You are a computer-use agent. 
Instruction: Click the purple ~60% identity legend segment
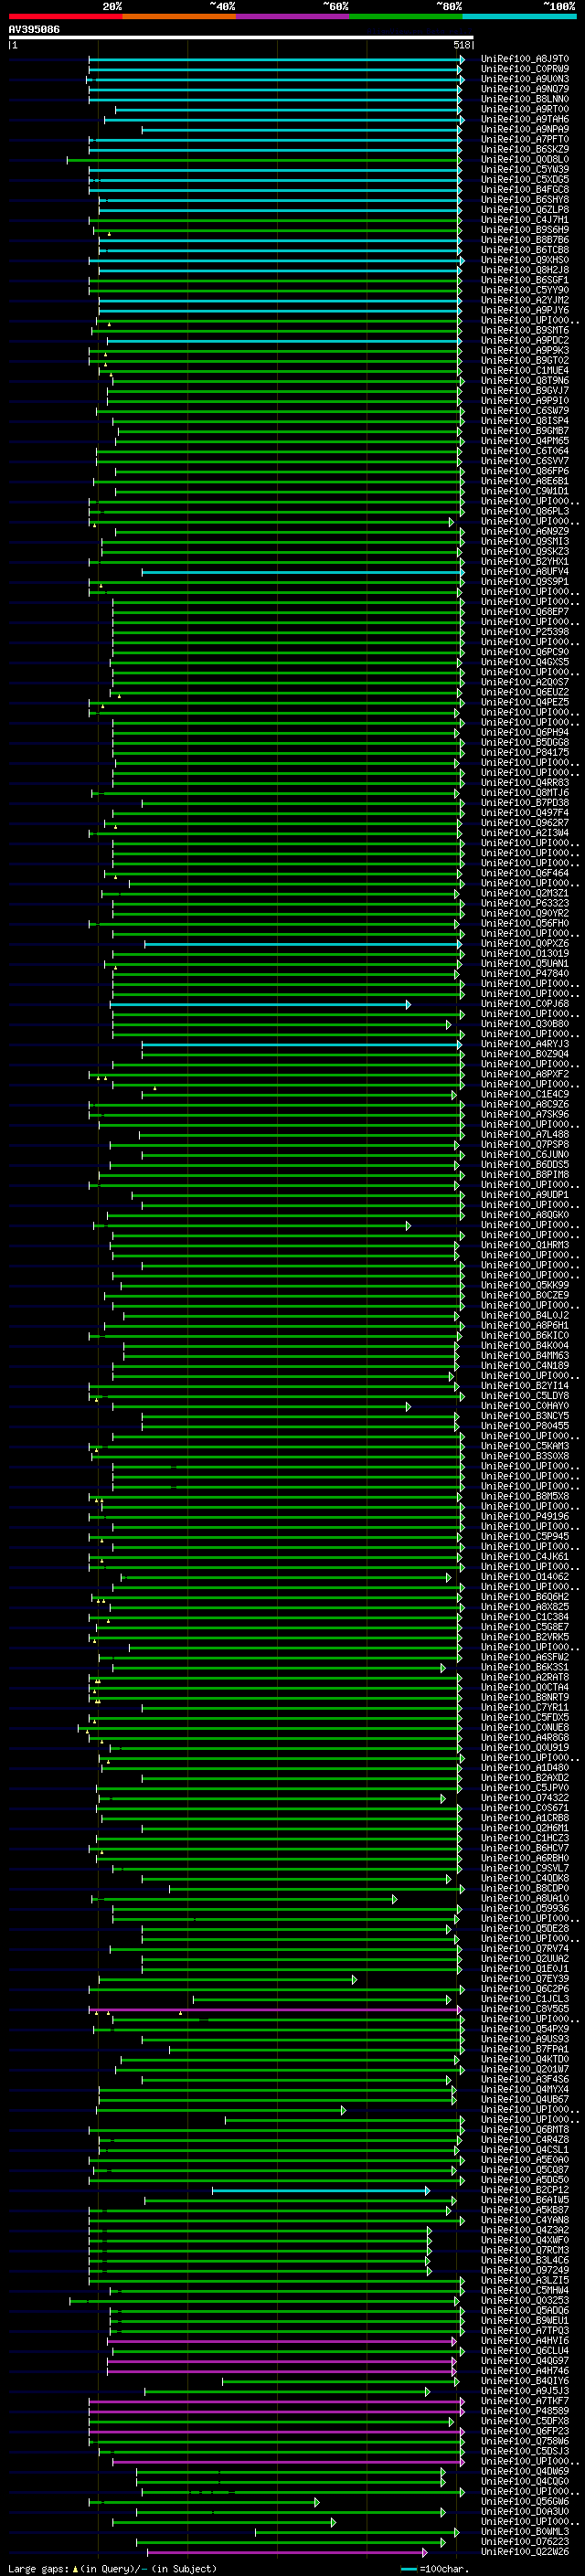[x=293, y=16]
